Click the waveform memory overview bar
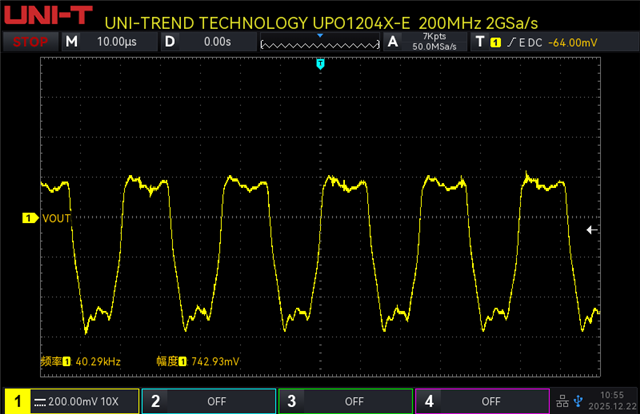The height and width of the screenshot is (414, 640). 320,42
